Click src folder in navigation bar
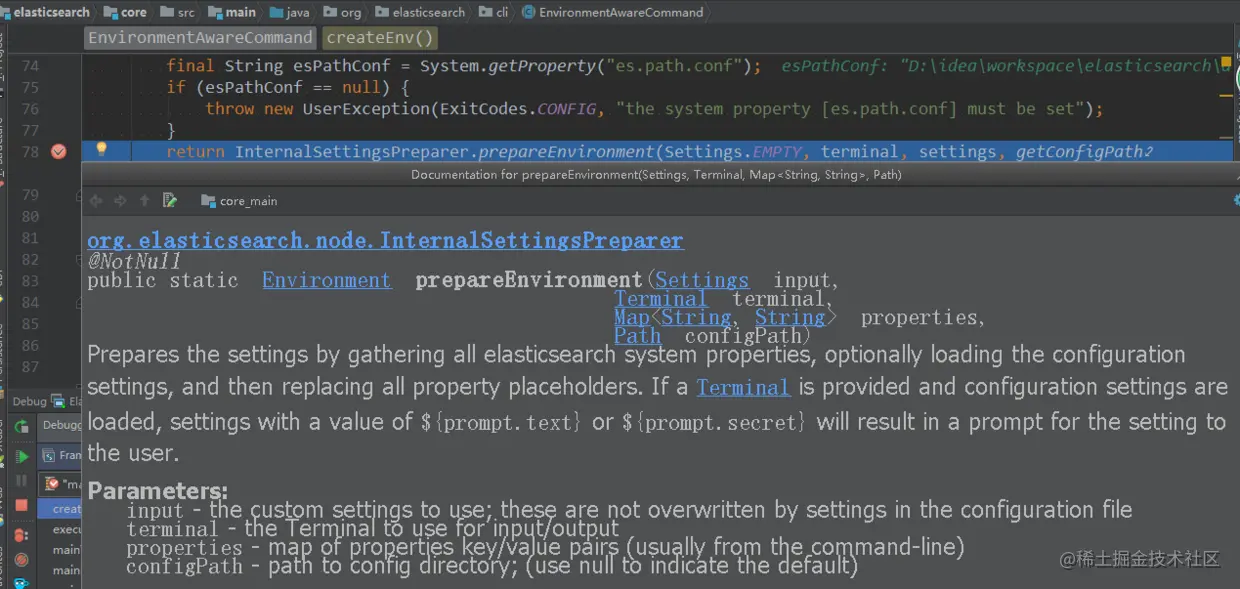 pos(178,12)
